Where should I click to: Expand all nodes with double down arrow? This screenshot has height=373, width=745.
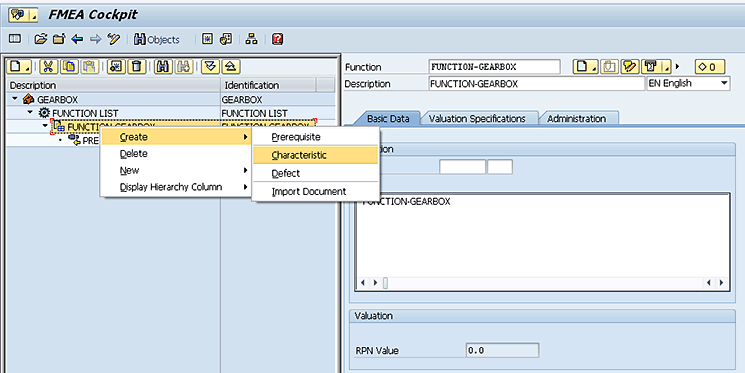[210, 67]
